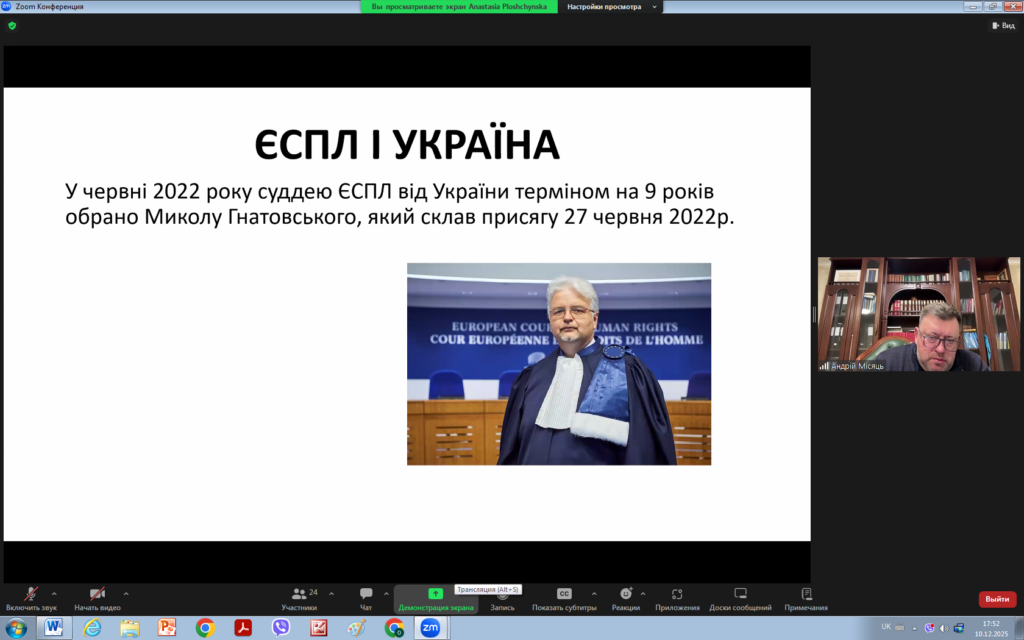The width and height of the screenshot is (1024, 640).
Task: Click the Windows Start button
Action: coord(17,628)
